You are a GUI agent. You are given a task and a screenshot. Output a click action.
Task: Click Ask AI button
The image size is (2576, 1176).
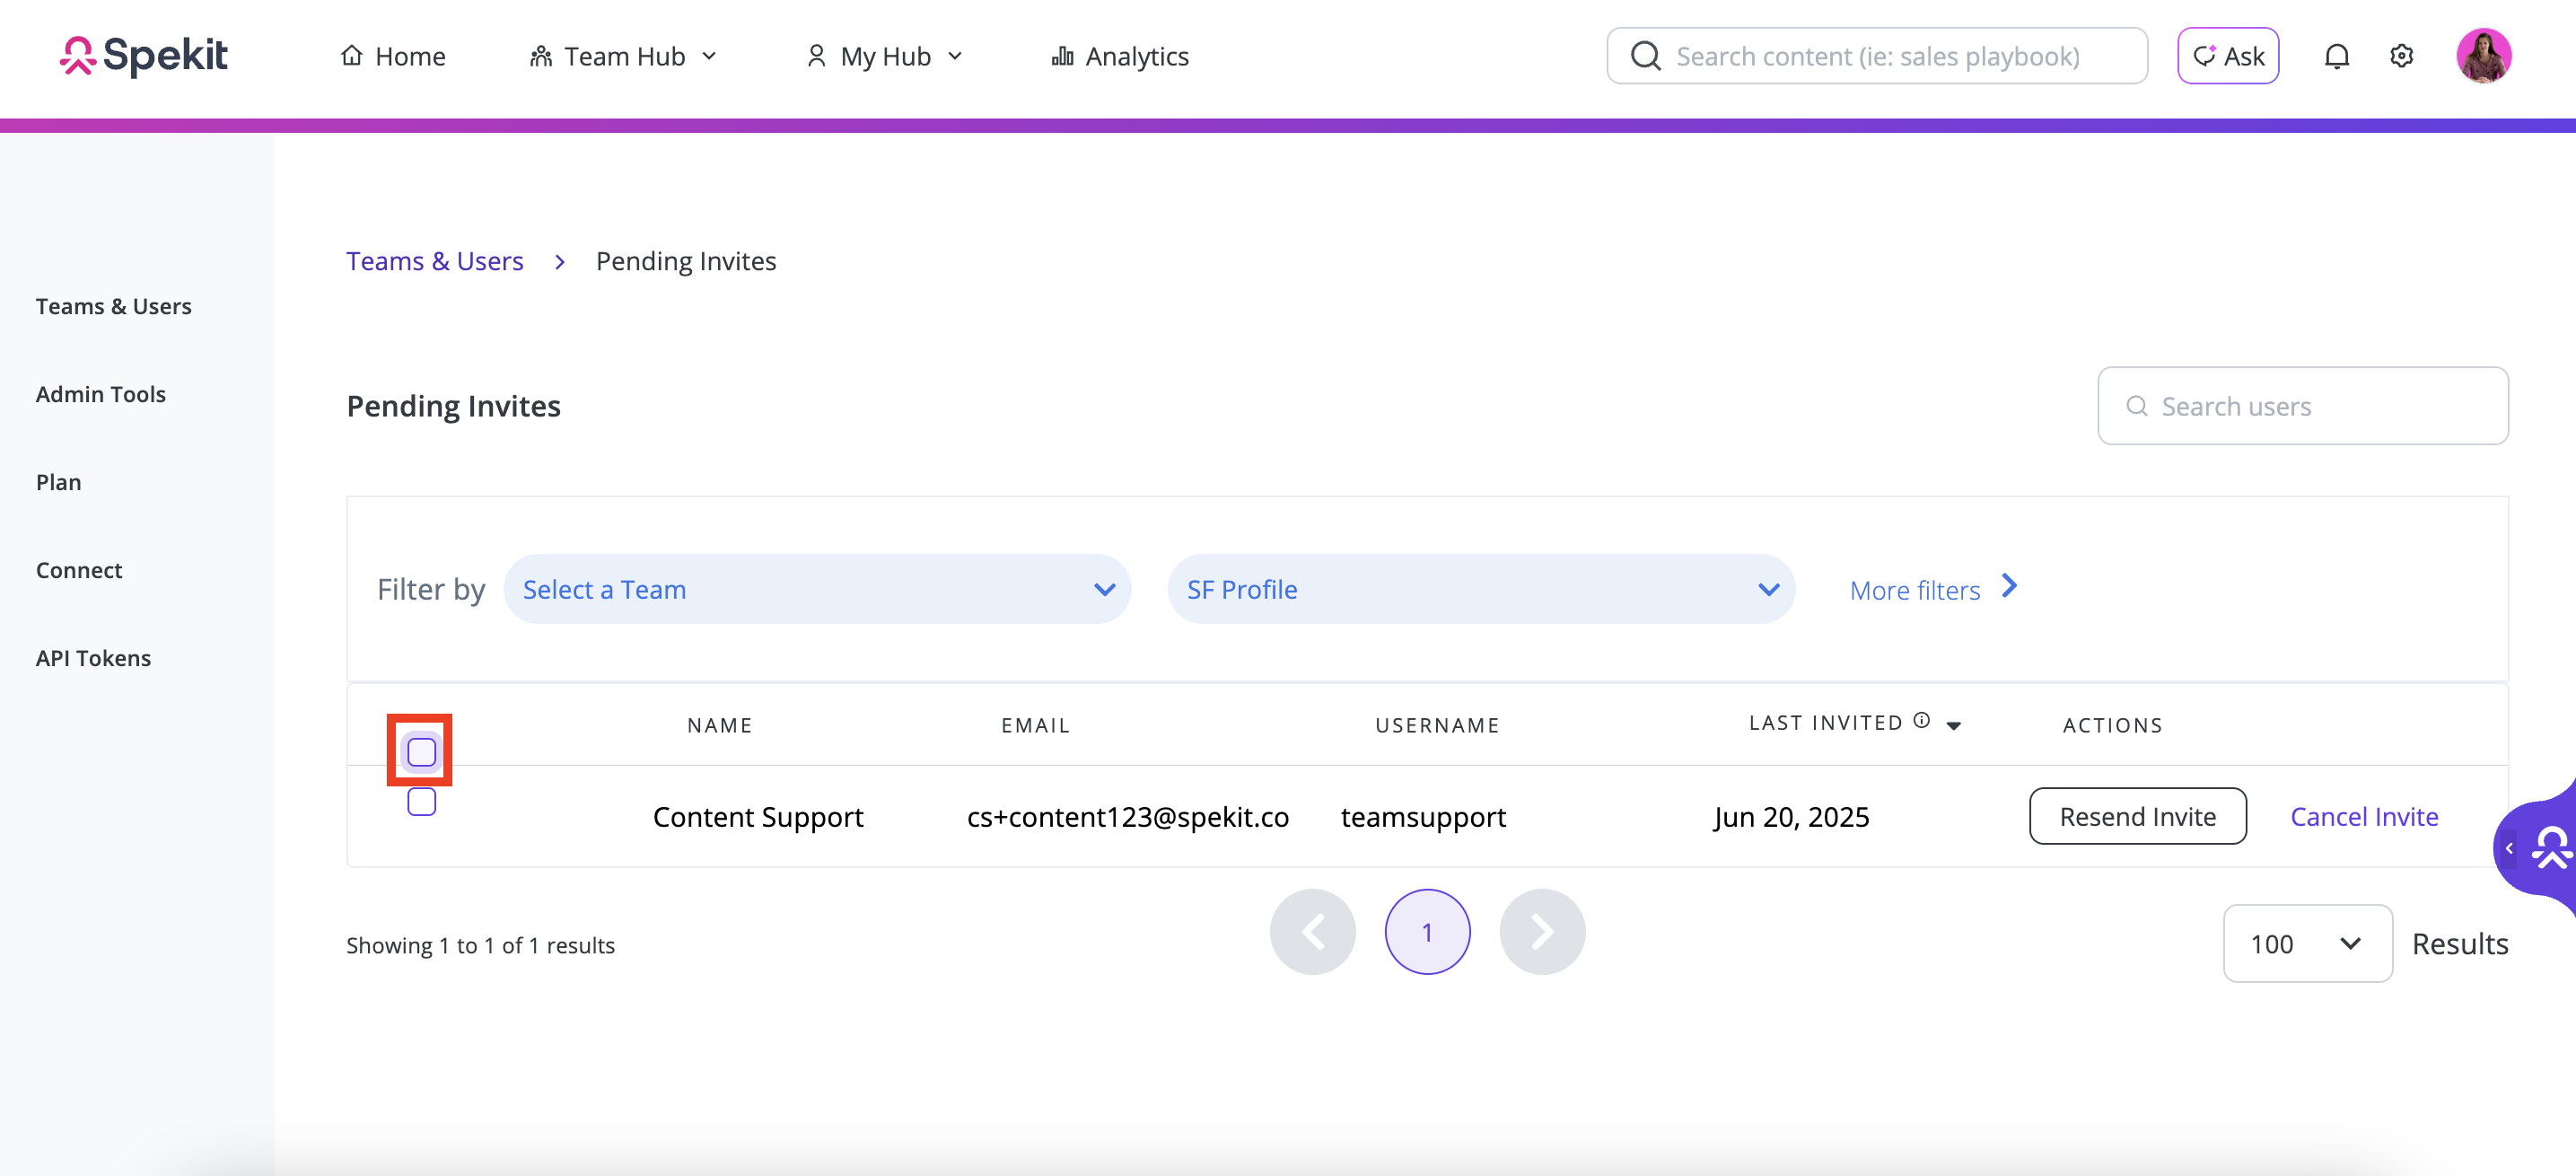pyautogui.click(x=2227, y=56)
